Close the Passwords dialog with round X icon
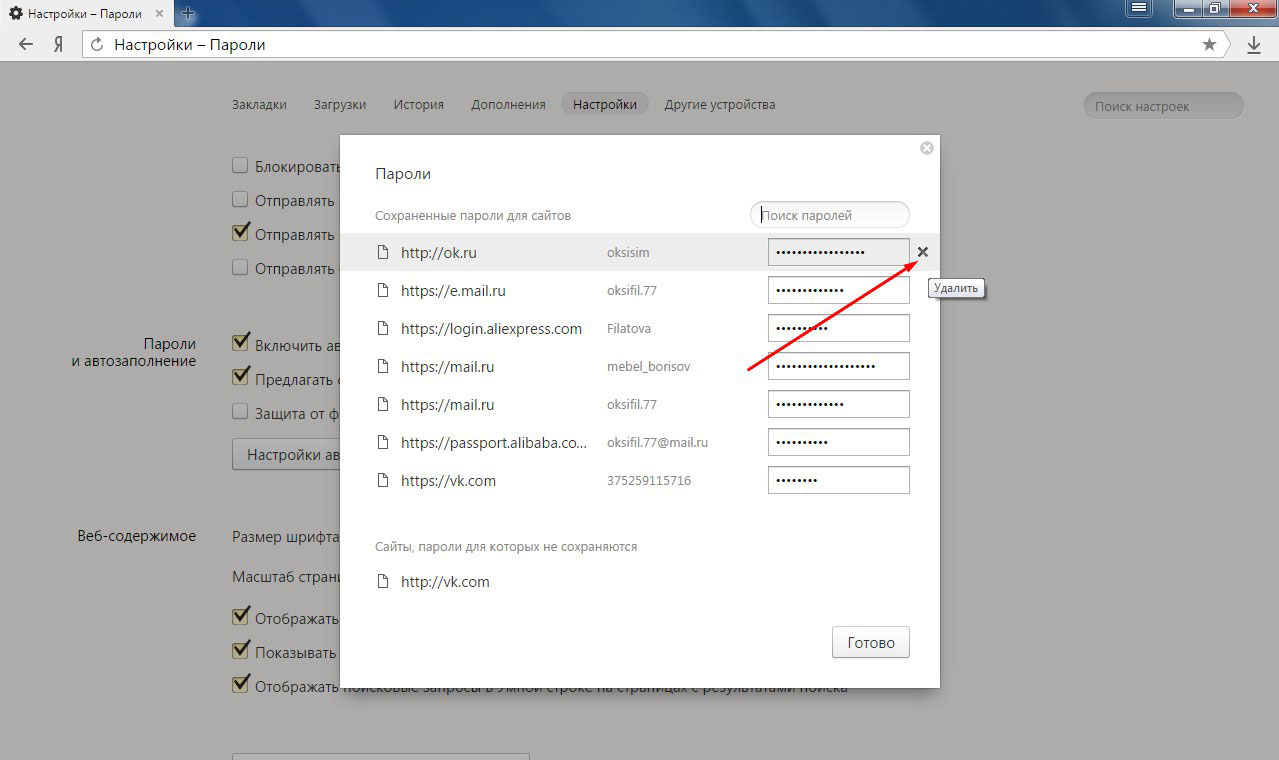Screen dimensions: 1279x760 [926, 148]
